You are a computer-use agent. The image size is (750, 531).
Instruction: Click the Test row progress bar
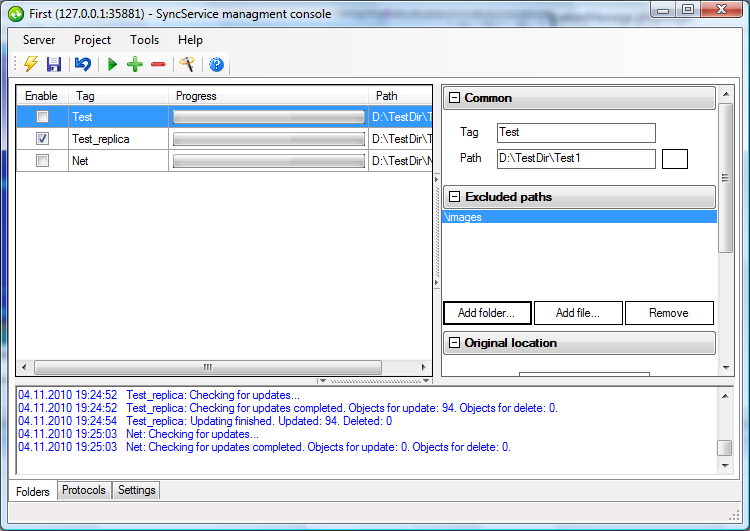[x=269, y=117]
